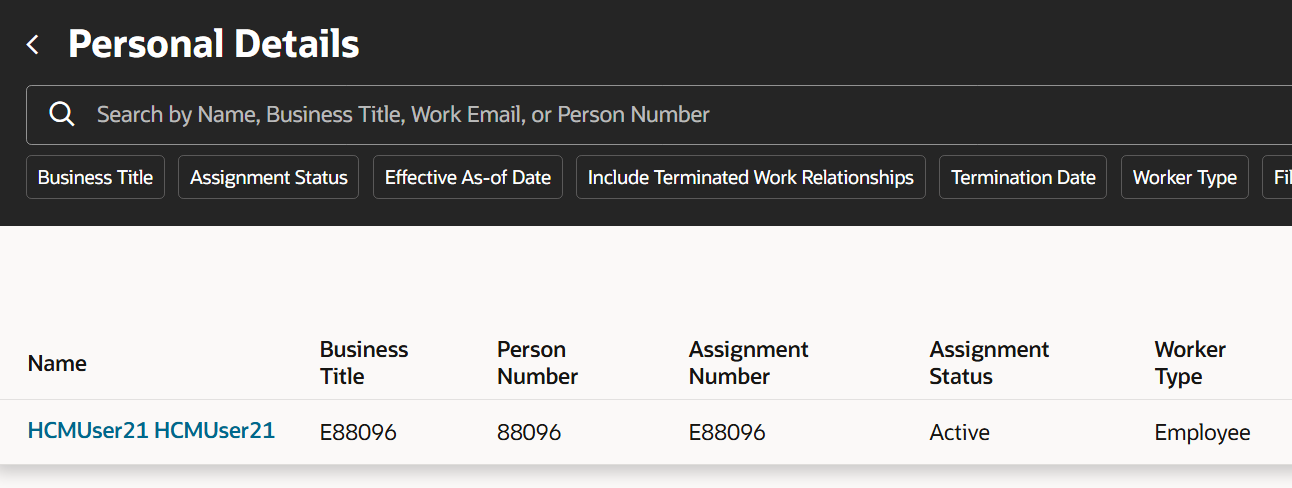Image resolution: width=1292 pixels, height=488 pixels.
Task: Click the Personal Details page title
Action: pos(213,45)
